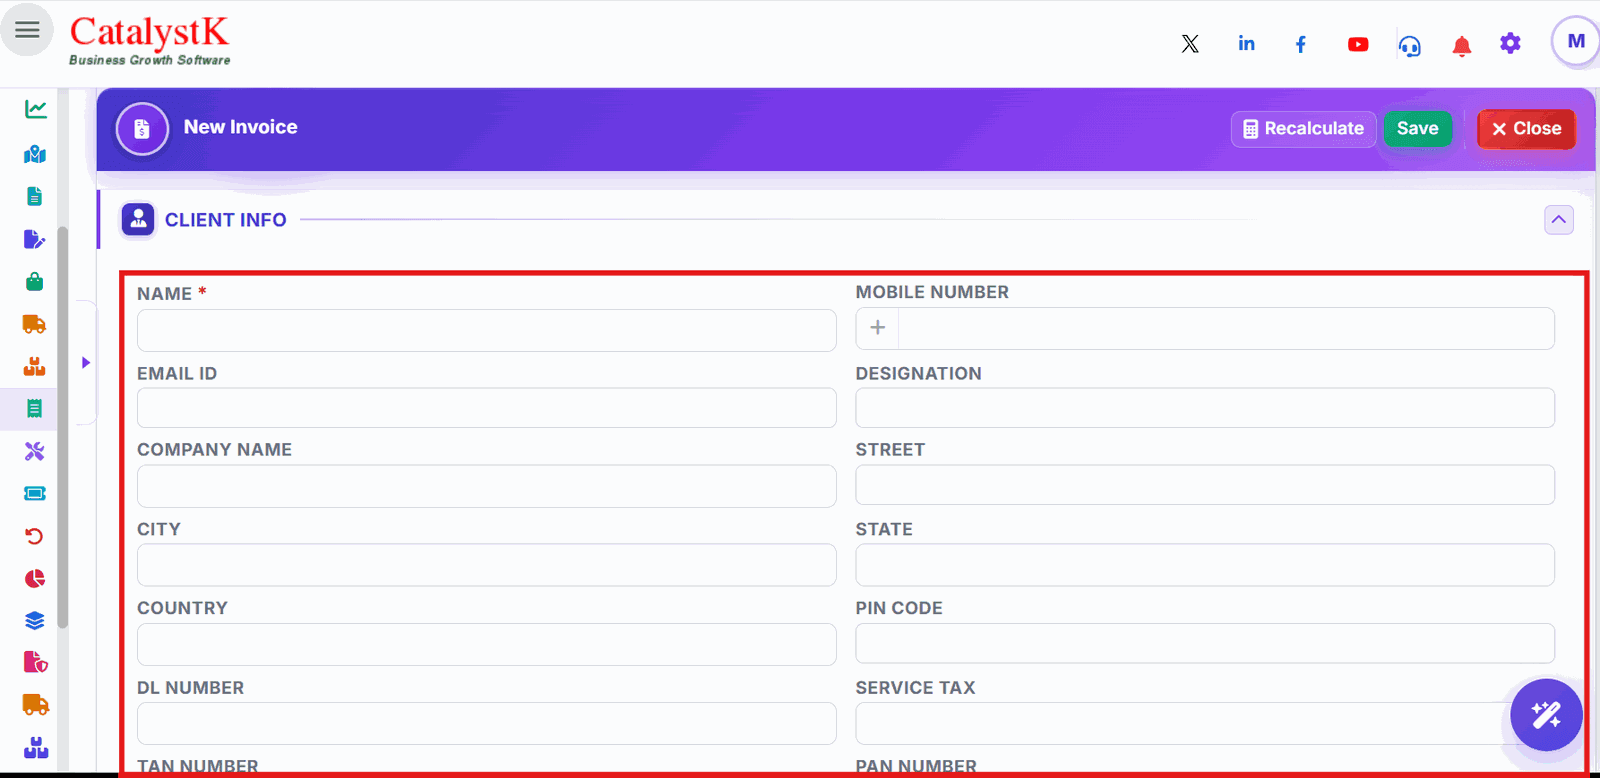The image size is (1600, 778).
Task: Open the map location sidebar icon
Action: (x=35, y=154)
